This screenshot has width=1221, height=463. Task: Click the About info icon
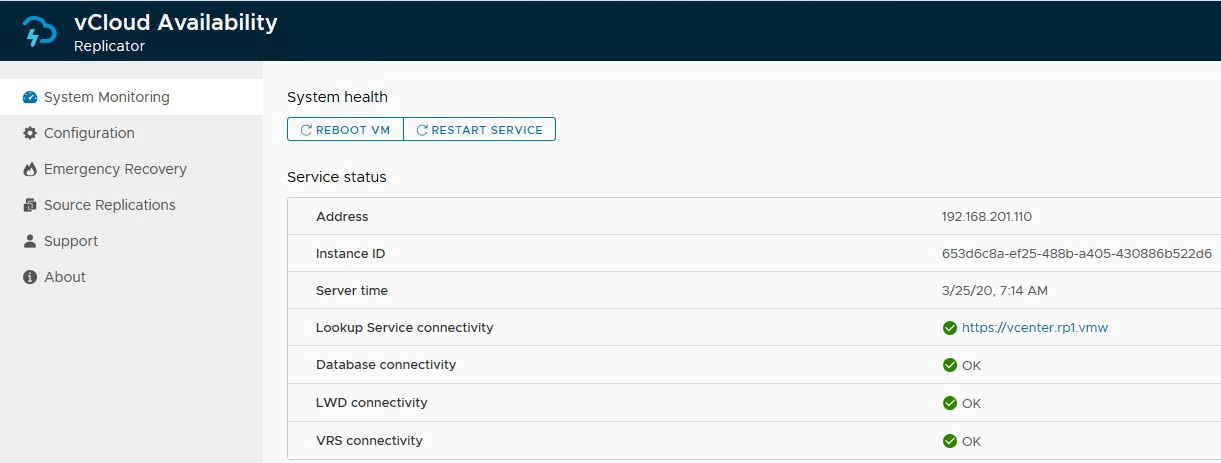point(30,277)
